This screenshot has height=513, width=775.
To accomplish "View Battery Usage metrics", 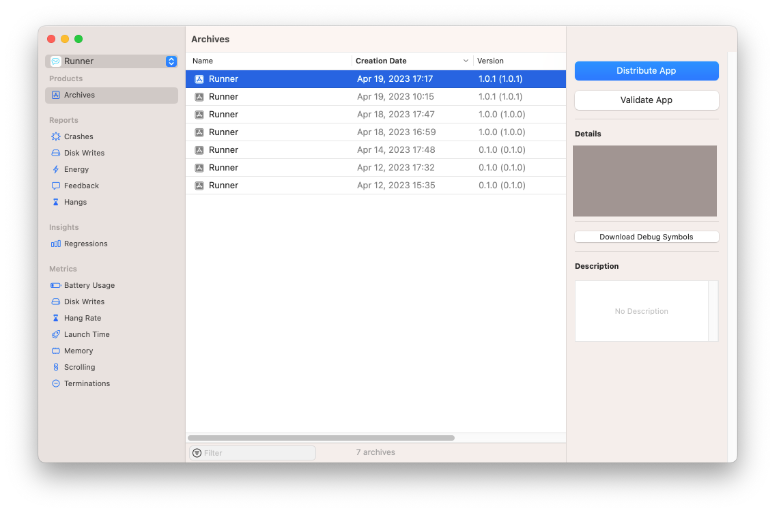I will 89,285.
